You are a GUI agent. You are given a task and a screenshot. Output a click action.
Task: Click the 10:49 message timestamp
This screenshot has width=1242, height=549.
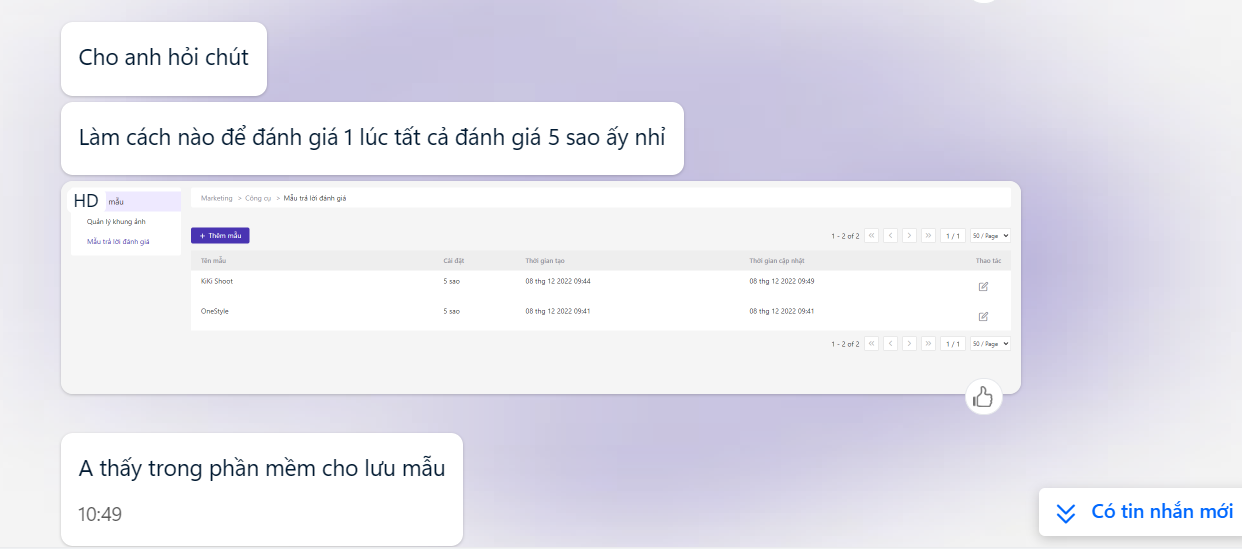(x=100, y=515)
